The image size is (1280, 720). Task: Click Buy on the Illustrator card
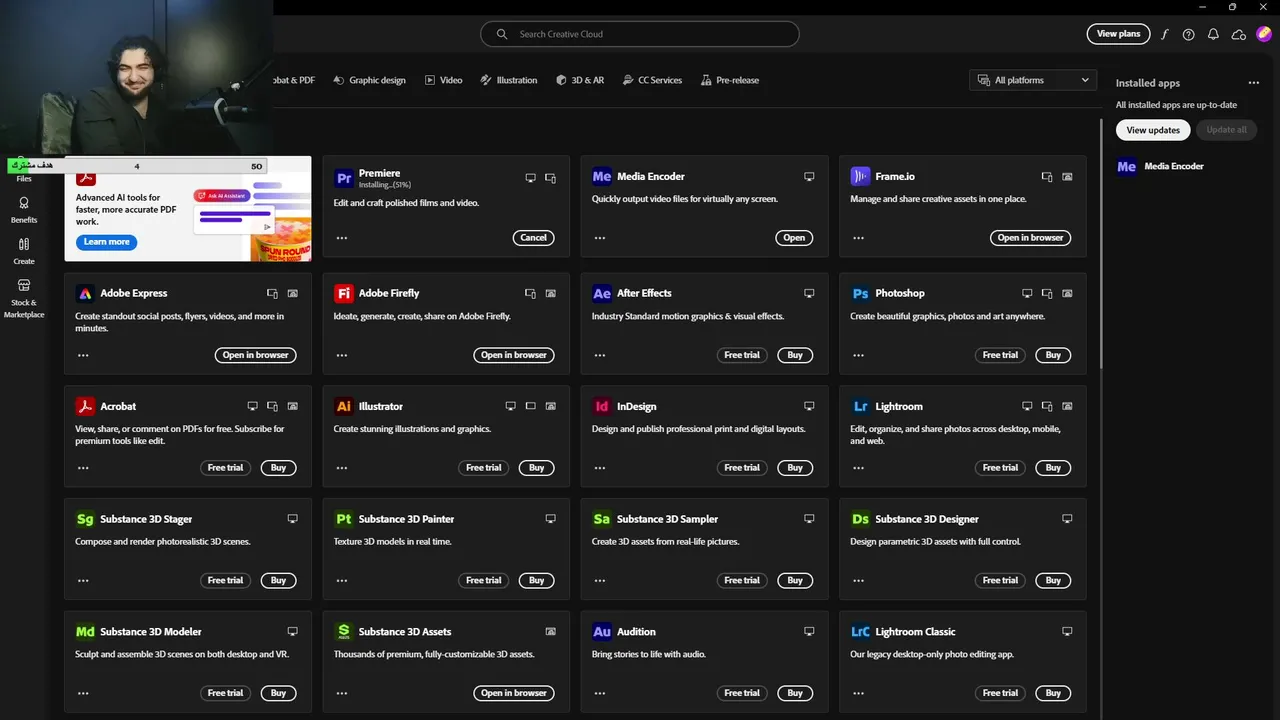click(x=537, y=468)
